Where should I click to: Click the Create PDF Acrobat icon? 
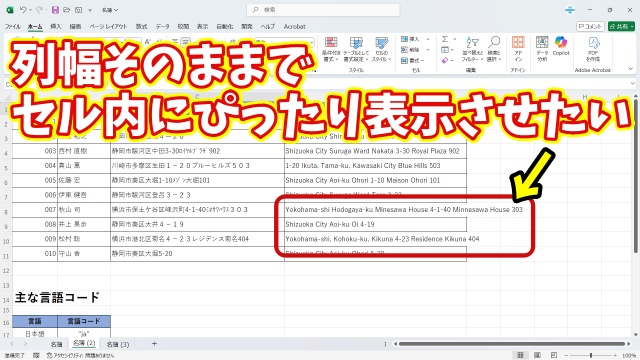593,42
